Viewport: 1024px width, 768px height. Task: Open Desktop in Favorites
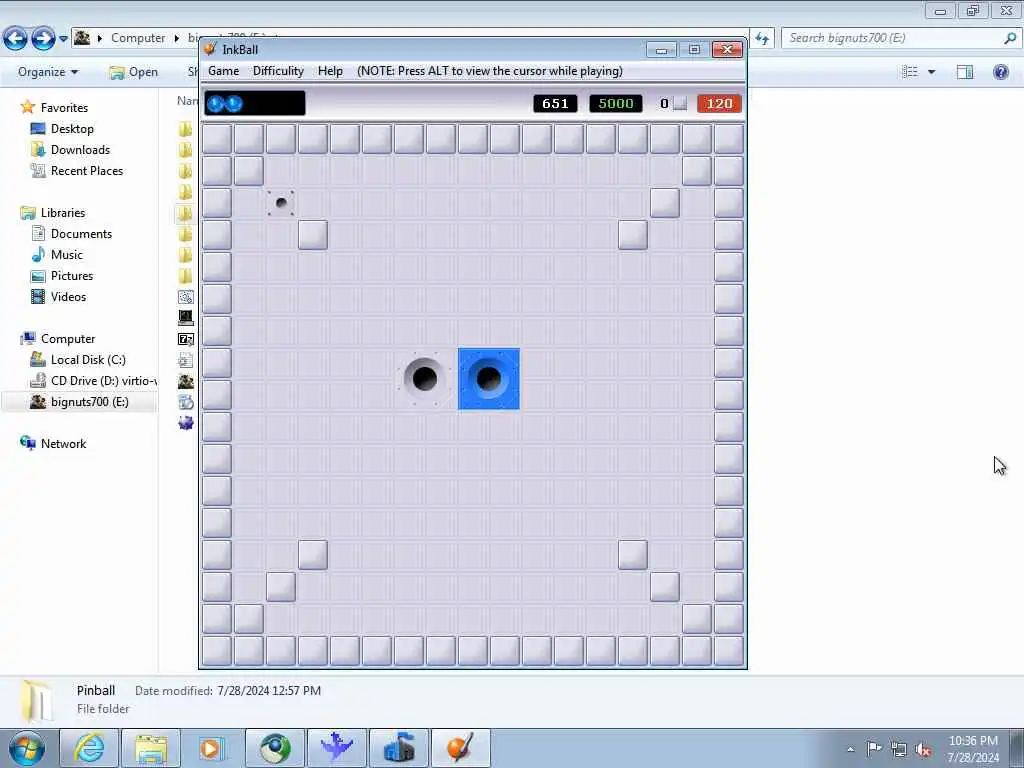pos(72,129)
